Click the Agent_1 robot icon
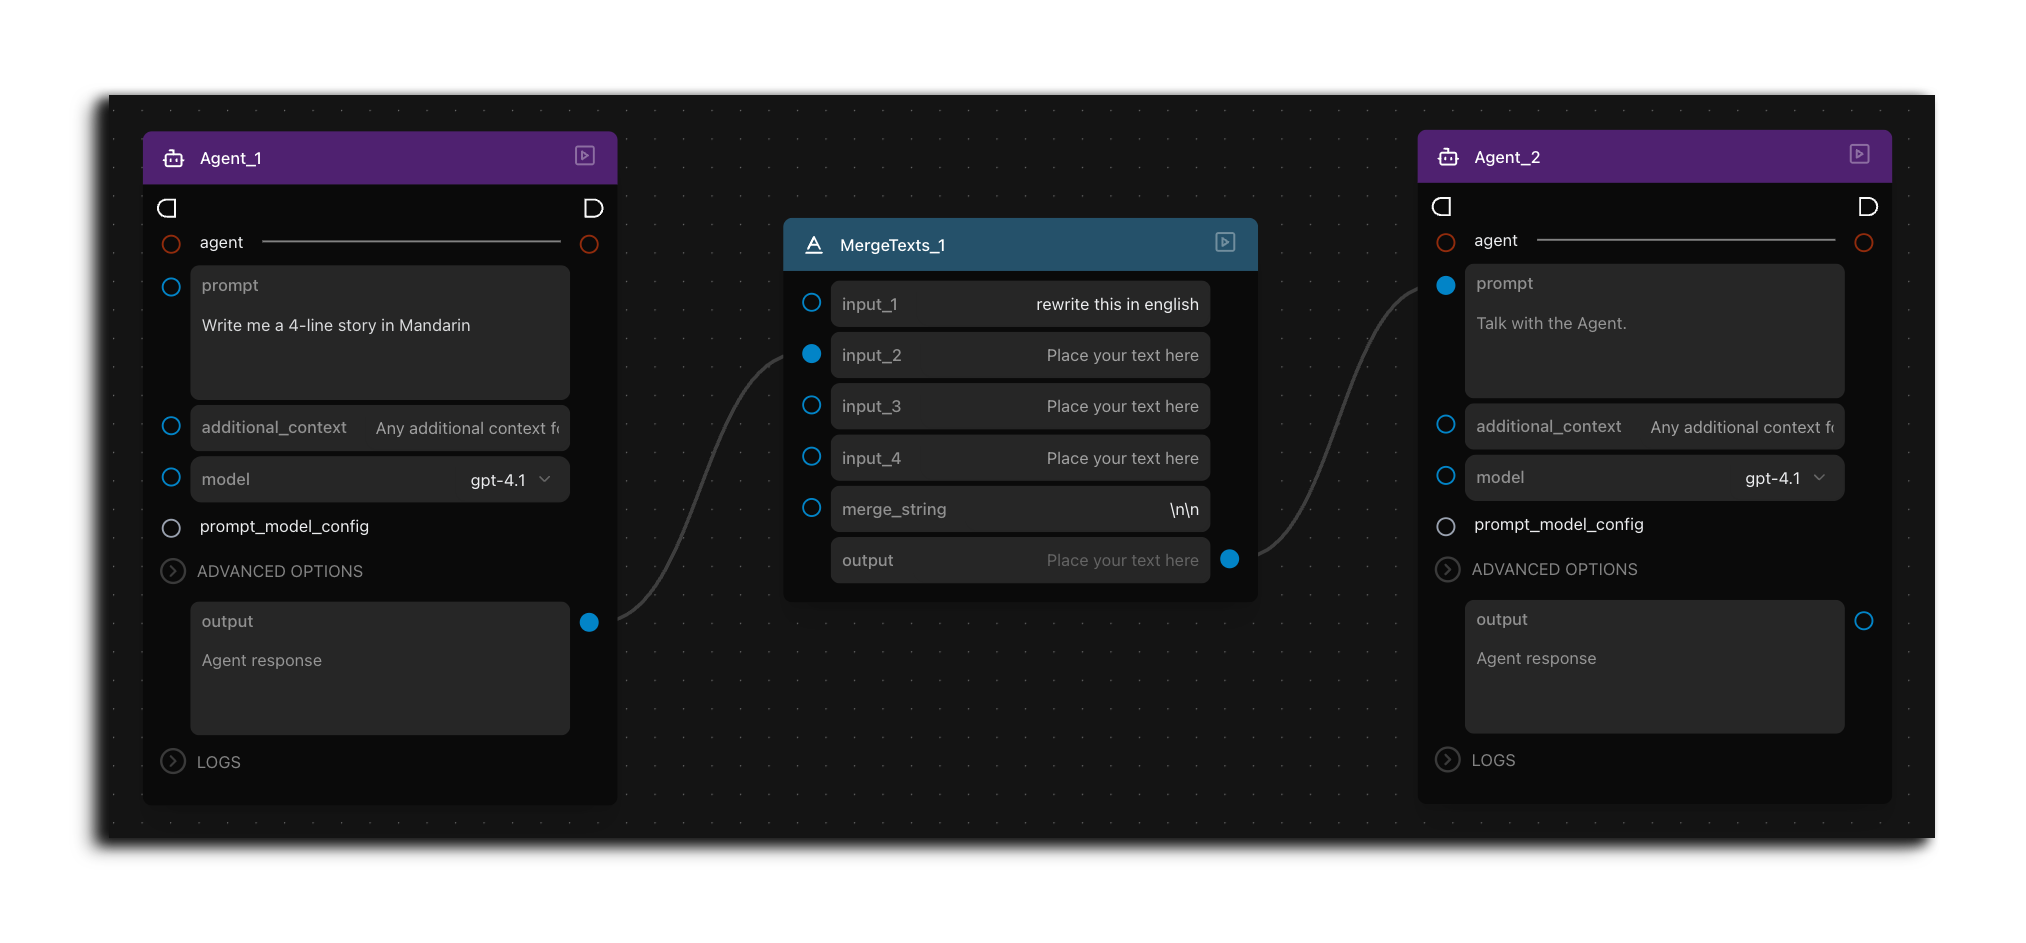Viewport: 2026px width, 943px height. point(174,158)
